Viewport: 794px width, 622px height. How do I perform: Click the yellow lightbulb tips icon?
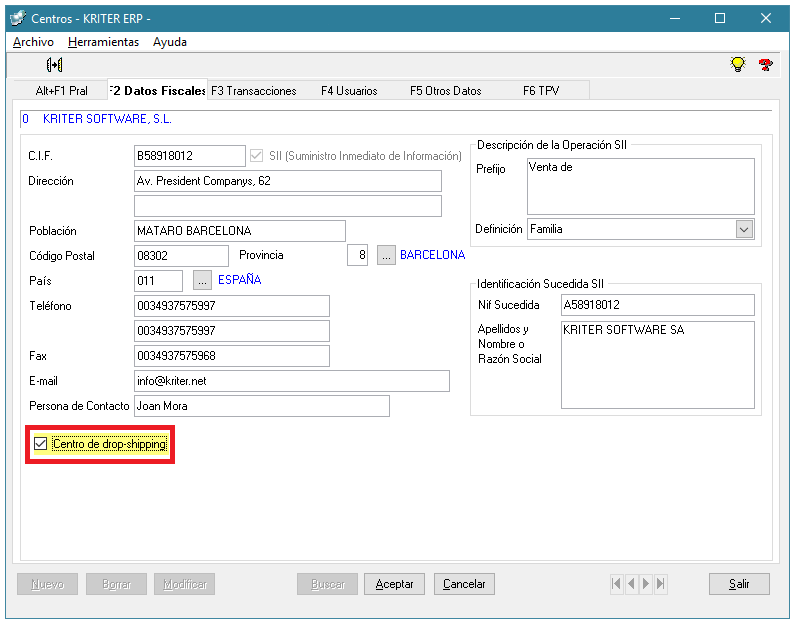click(738, 64)
